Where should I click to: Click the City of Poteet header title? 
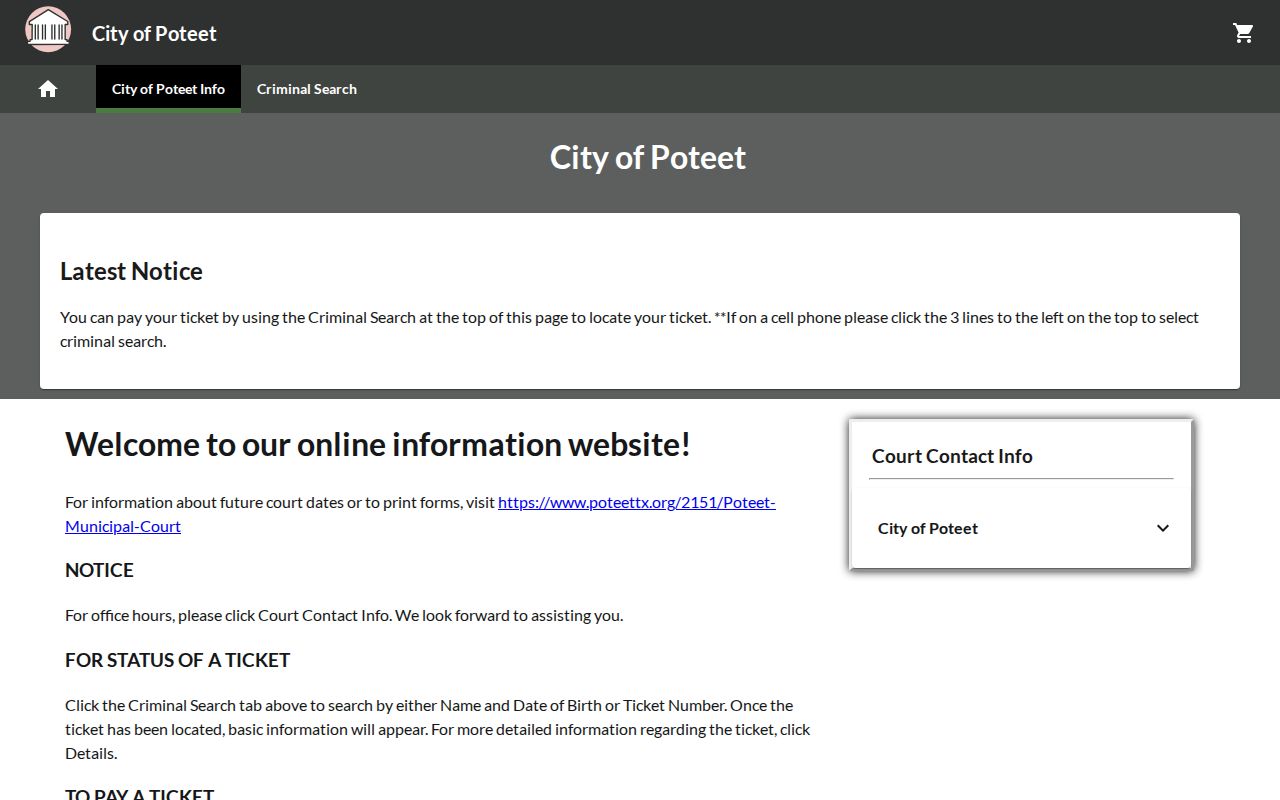point(154,33)
